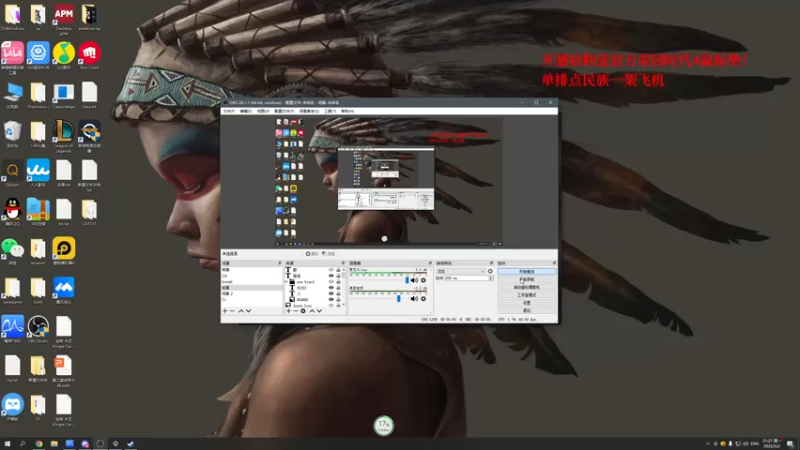The width and height of the screenshot is (800, 450).
Task: Move the selected scene down
Action: [248, 311]
